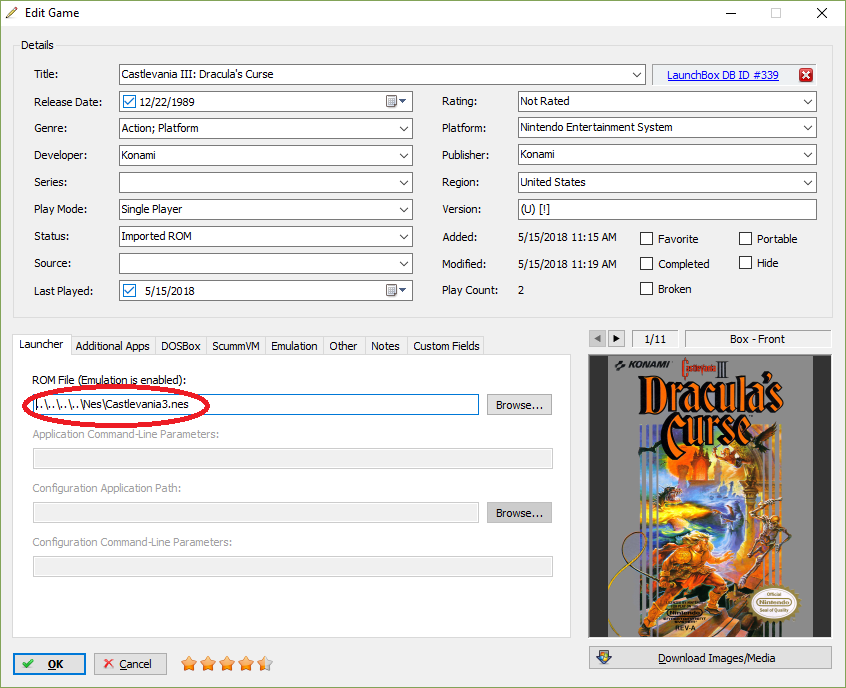Set the star rating to four stars
The width and height of the screenshot is (846, 688).
pos(245,664)
